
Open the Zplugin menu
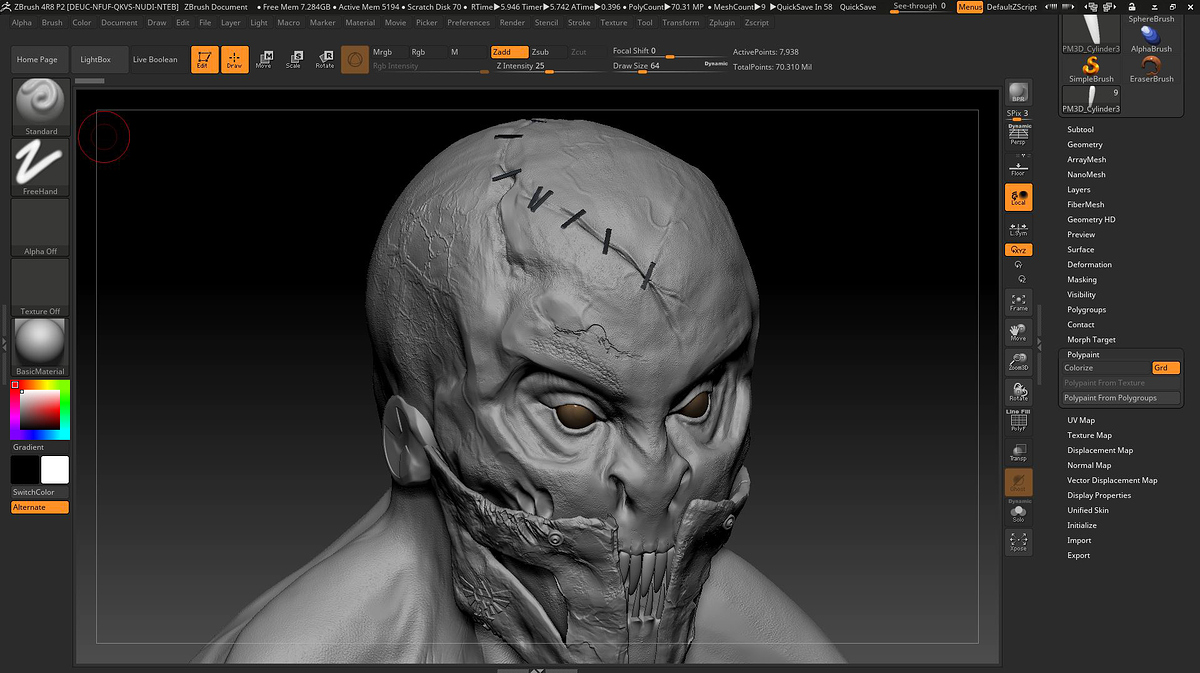[x=721, y=22]
